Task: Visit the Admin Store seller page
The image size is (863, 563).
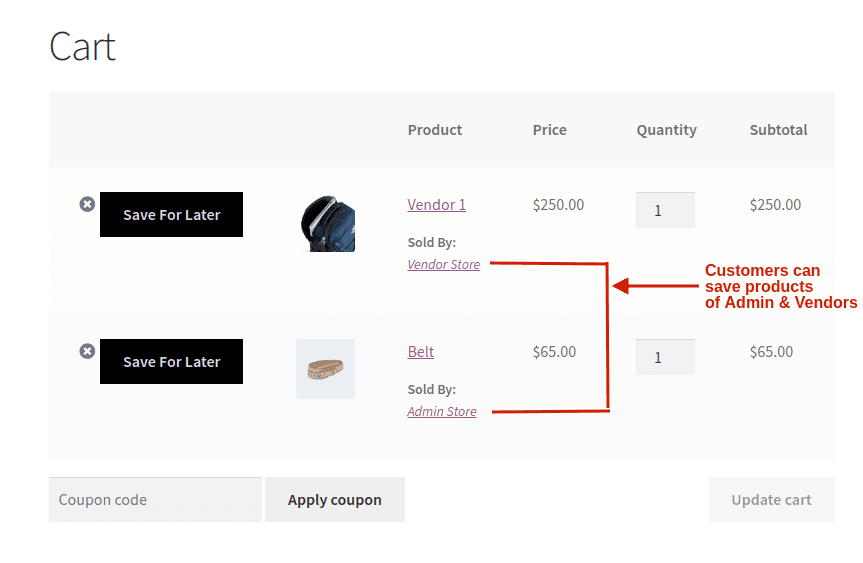Action: tap(441, 412)
